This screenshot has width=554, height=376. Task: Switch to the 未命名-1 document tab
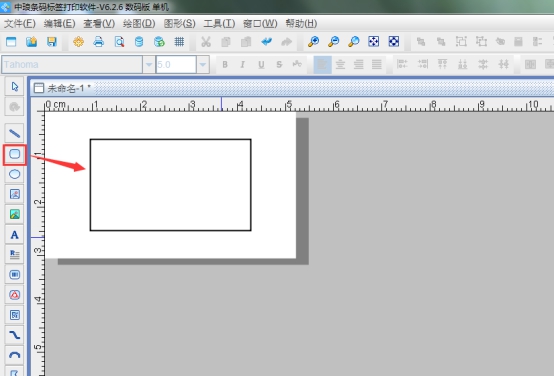coord(63,88)
